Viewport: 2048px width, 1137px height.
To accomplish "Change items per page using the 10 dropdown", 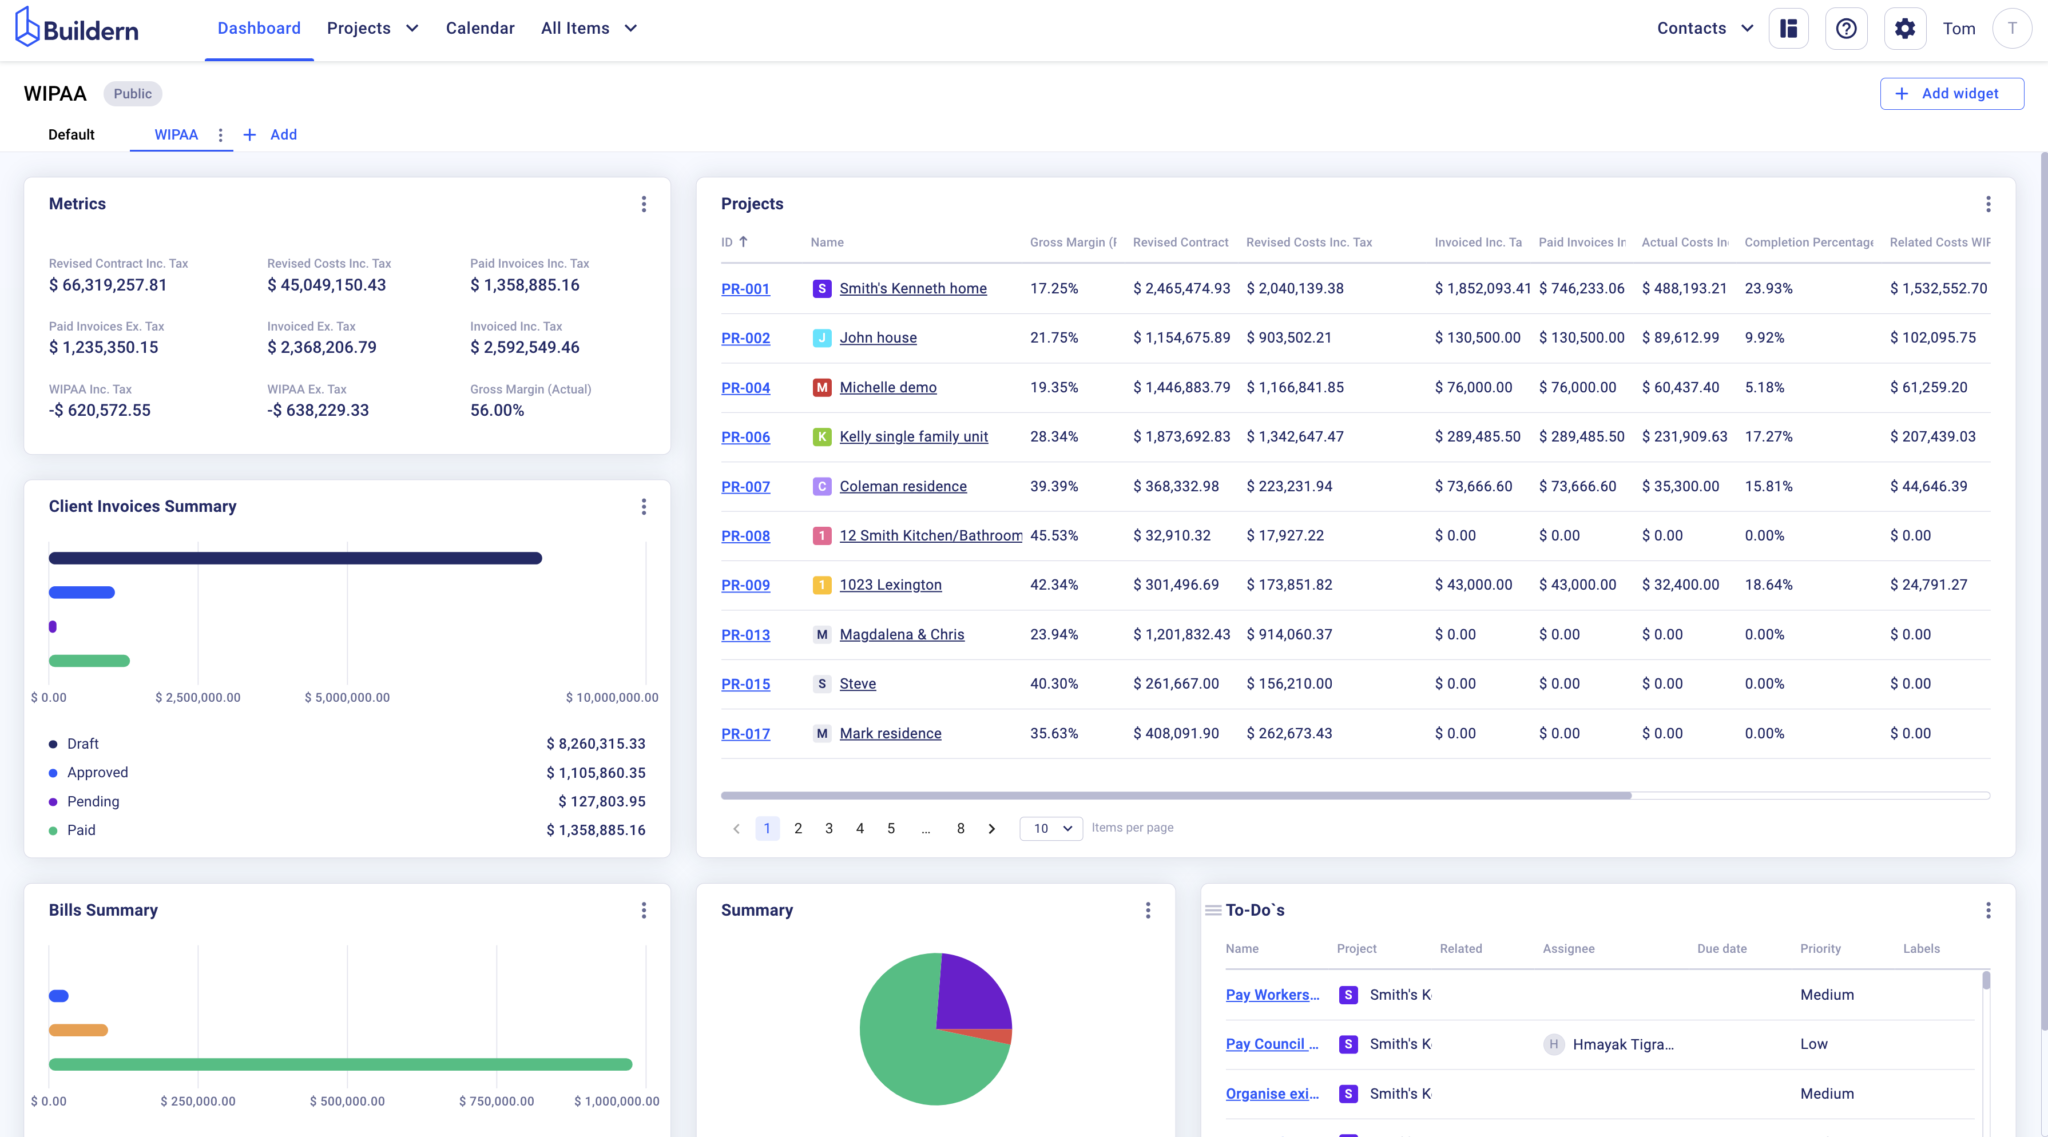I will click(x=1050, y=828).
